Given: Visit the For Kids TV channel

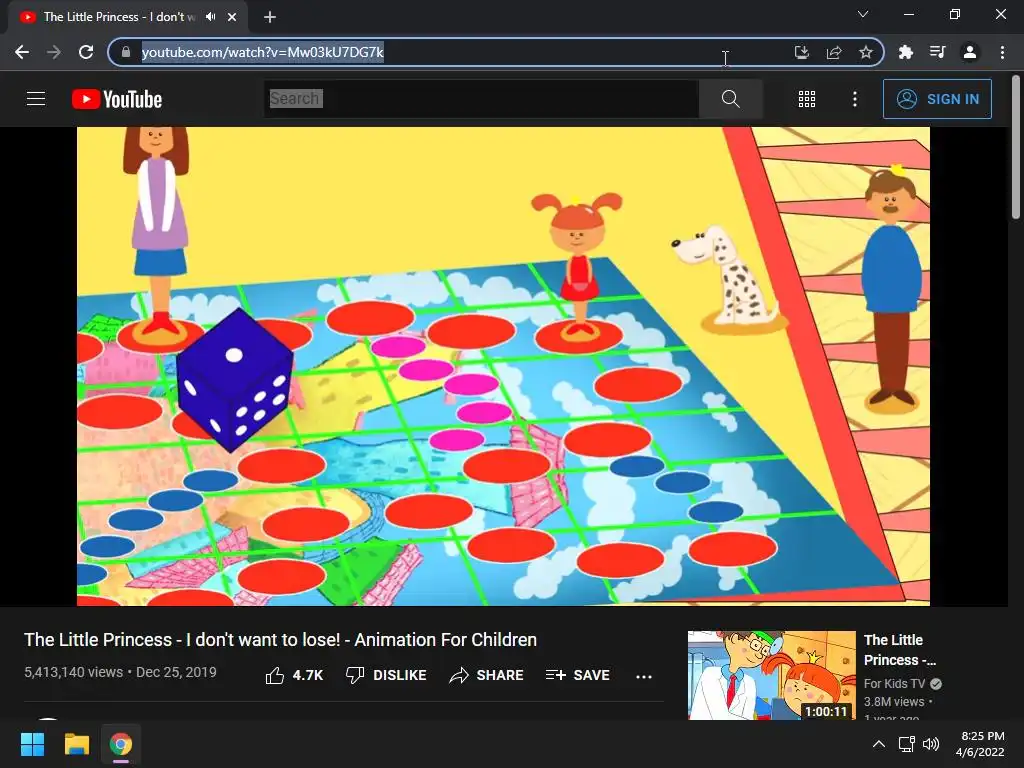Looking at the screenshot, I should [x=894, y=684].
